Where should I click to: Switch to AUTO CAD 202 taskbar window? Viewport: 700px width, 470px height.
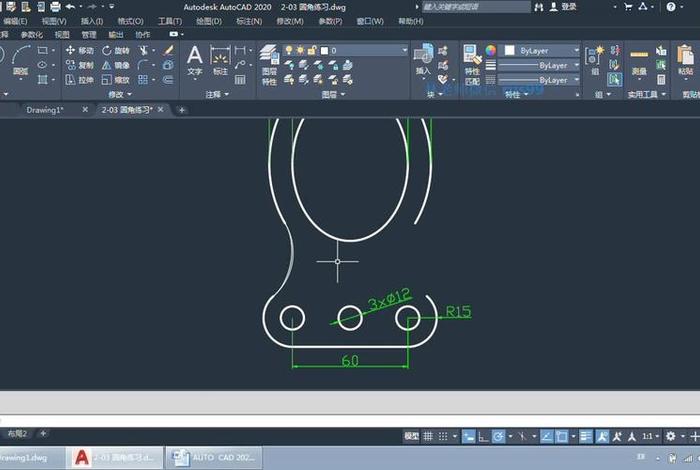214,458
